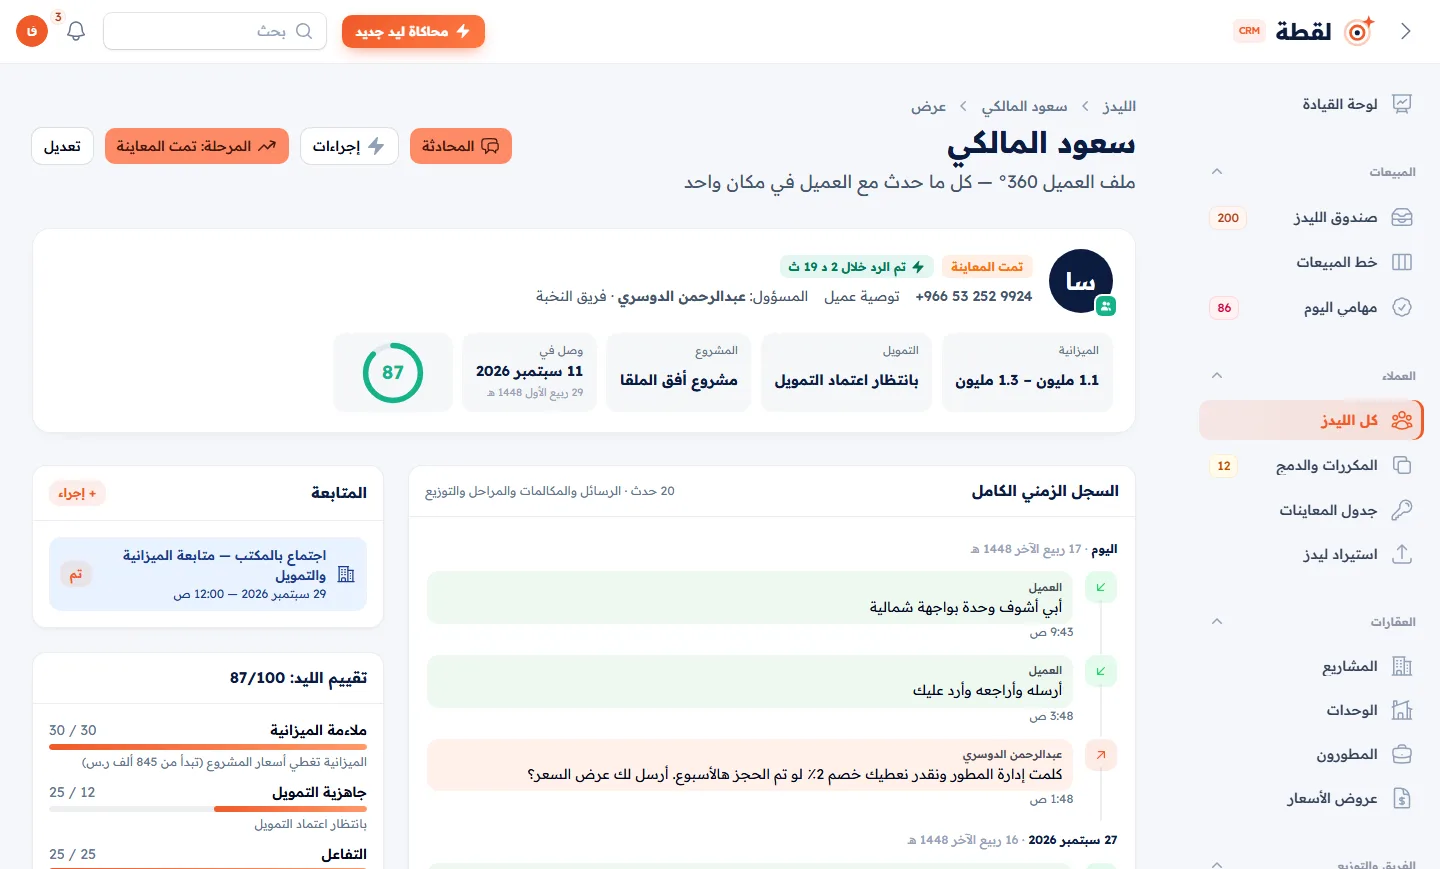Collapse the العملاء sidebar section
The image size is (1440, 869).
[1217, 376]
